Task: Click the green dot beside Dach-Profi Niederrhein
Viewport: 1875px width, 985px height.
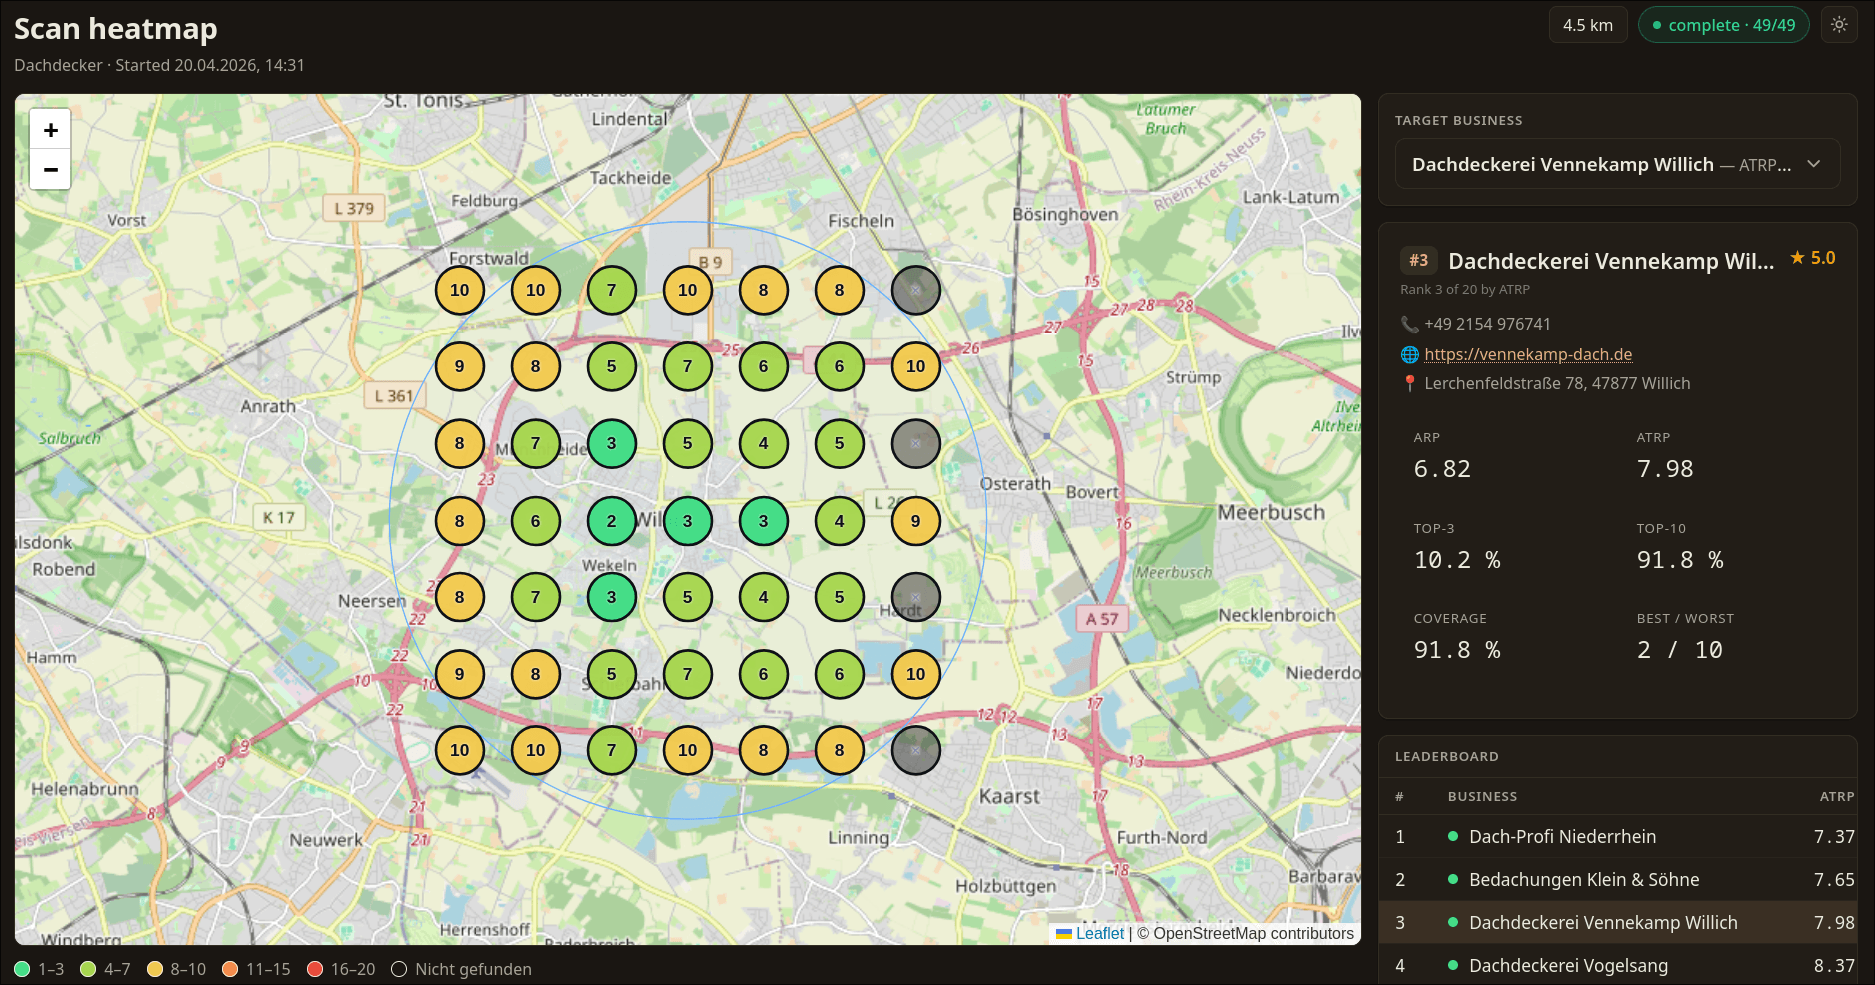Action: click(x=1453, y=836)
